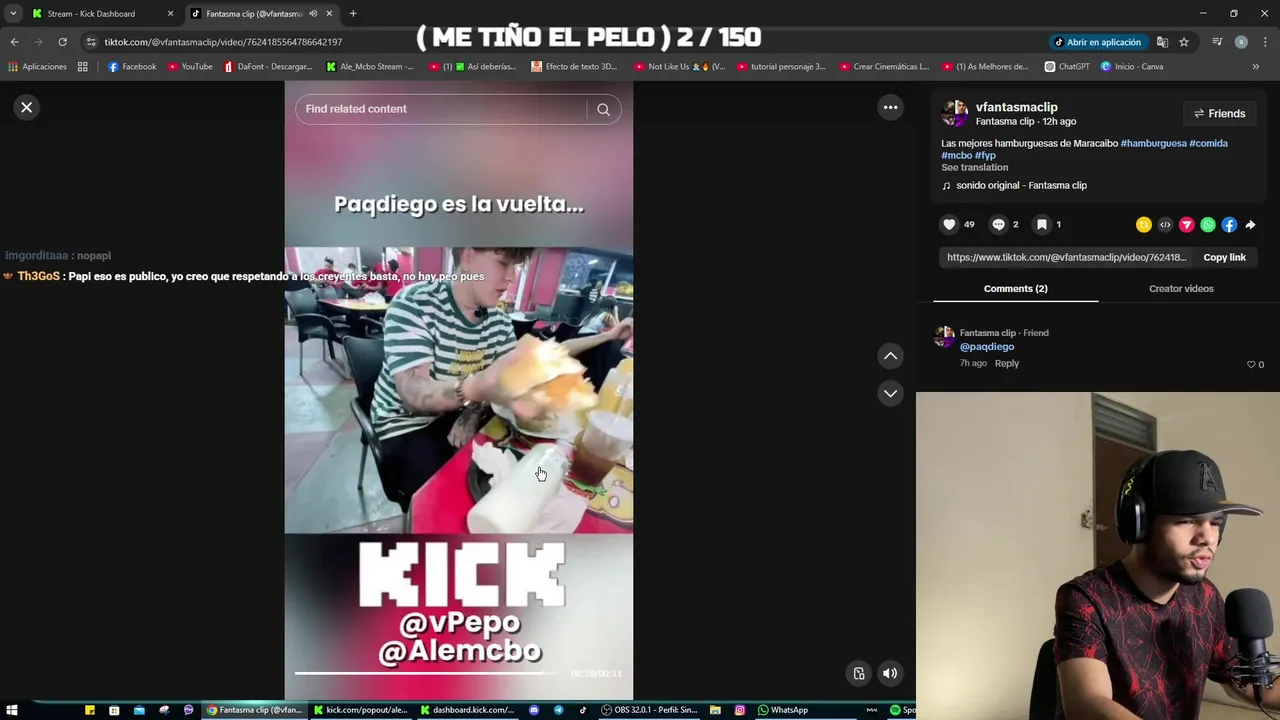
Task: Open WhatsApp from taskbar
Action: click(x=783, y=710)
